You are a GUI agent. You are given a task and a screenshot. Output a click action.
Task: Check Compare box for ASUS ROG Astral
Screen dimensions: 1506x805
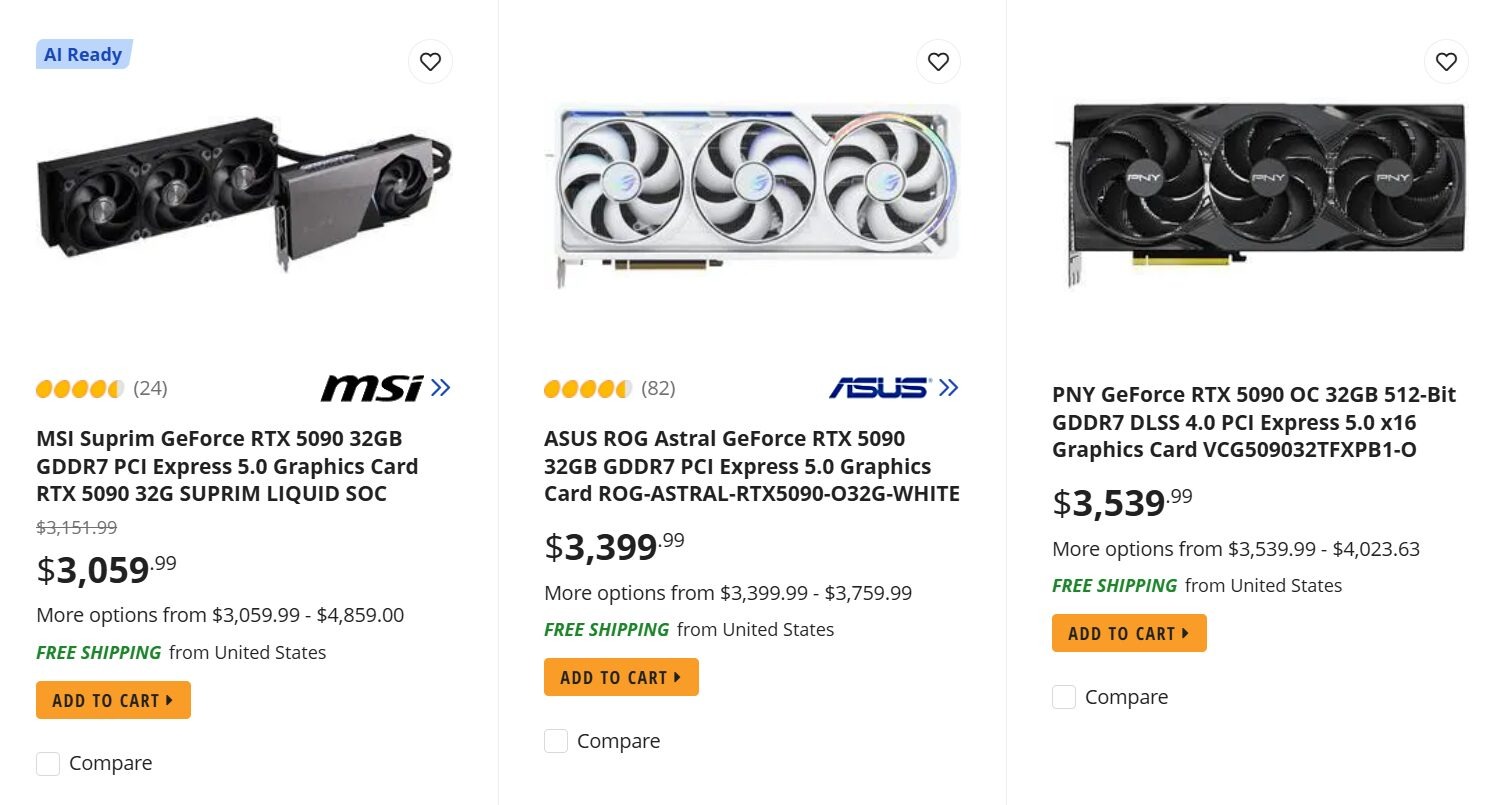point(556,741)
